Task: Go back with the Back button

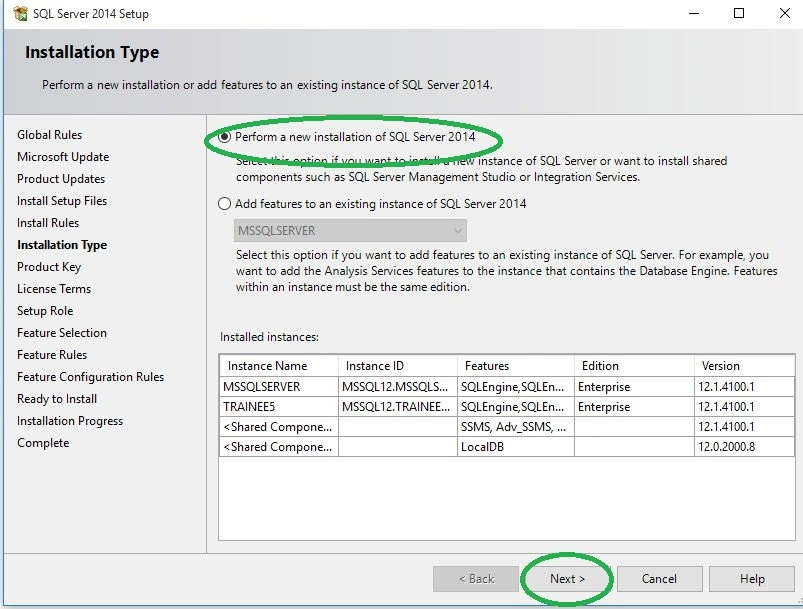Action: pos(476,579)
